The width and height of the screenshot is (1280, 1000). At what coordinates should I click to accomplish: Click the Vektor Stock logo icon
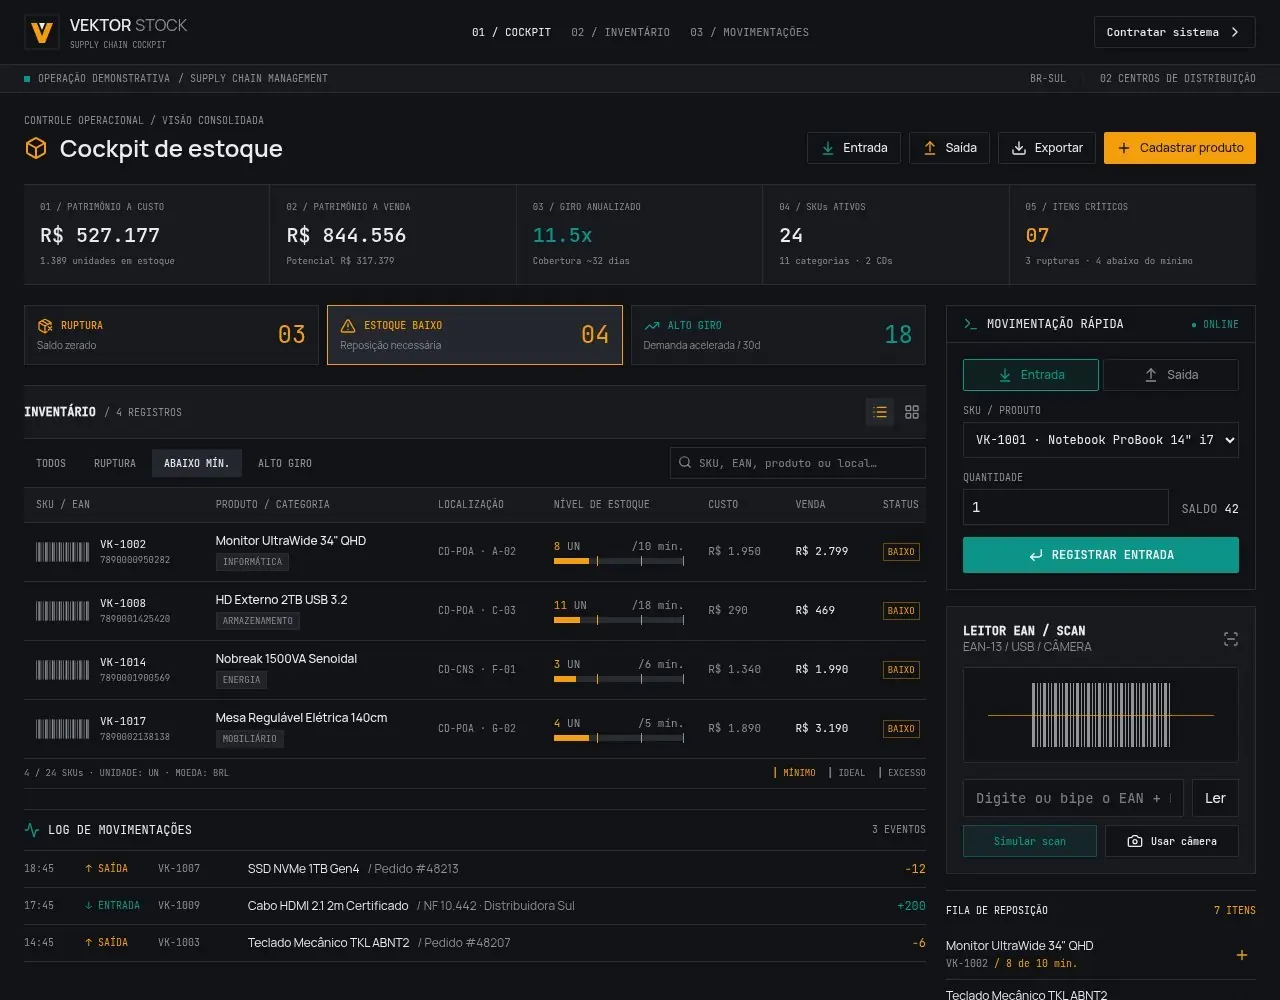[42, 33]
